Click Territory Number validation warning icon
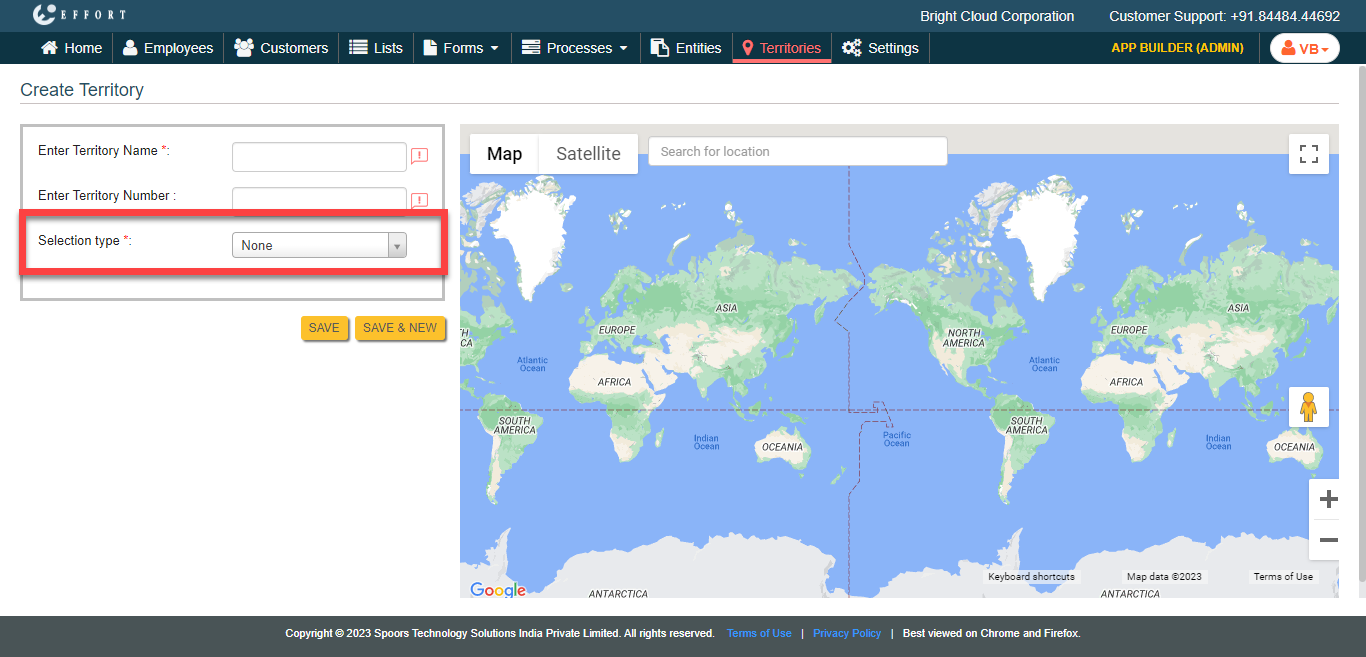1366x657 pixels. pos(420,200)
